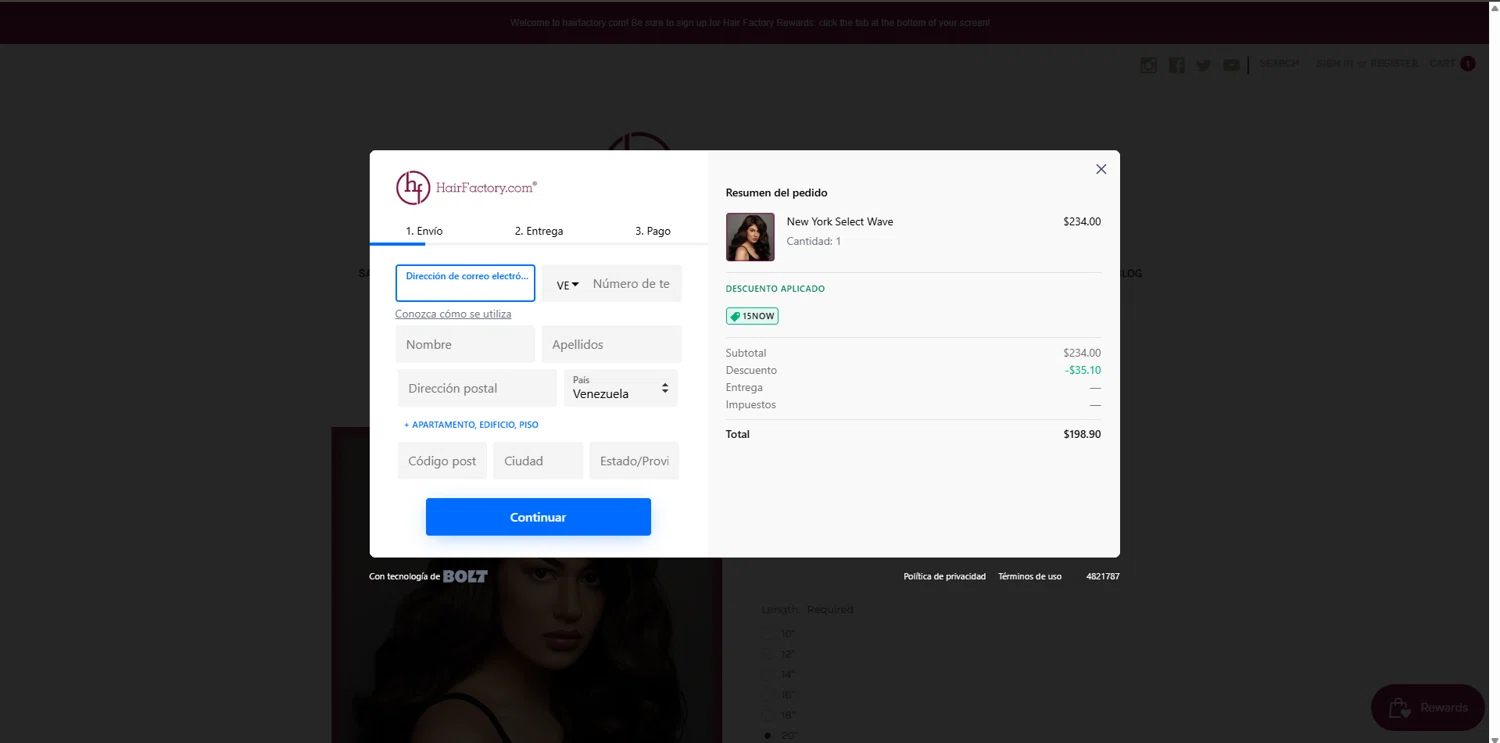Select the 12" length radio button

click(x=768, y=654)
